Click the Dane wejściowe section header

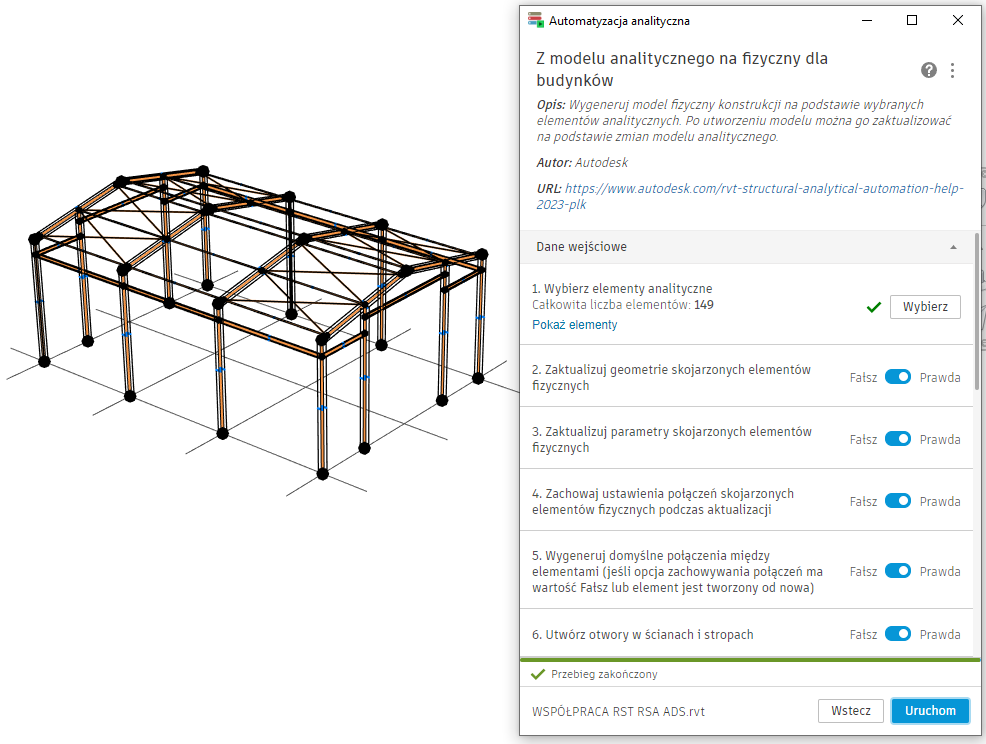tap(747, 247)
